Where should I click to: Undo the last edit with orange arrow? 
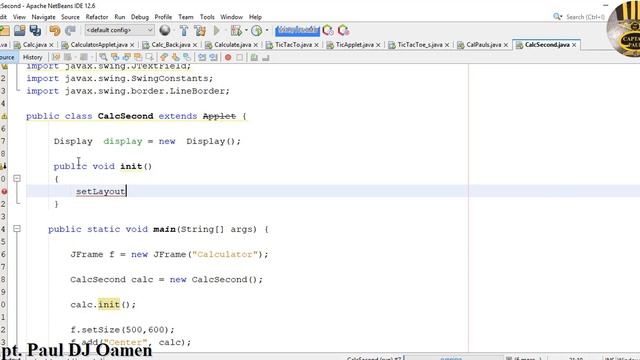pos(55,31)
